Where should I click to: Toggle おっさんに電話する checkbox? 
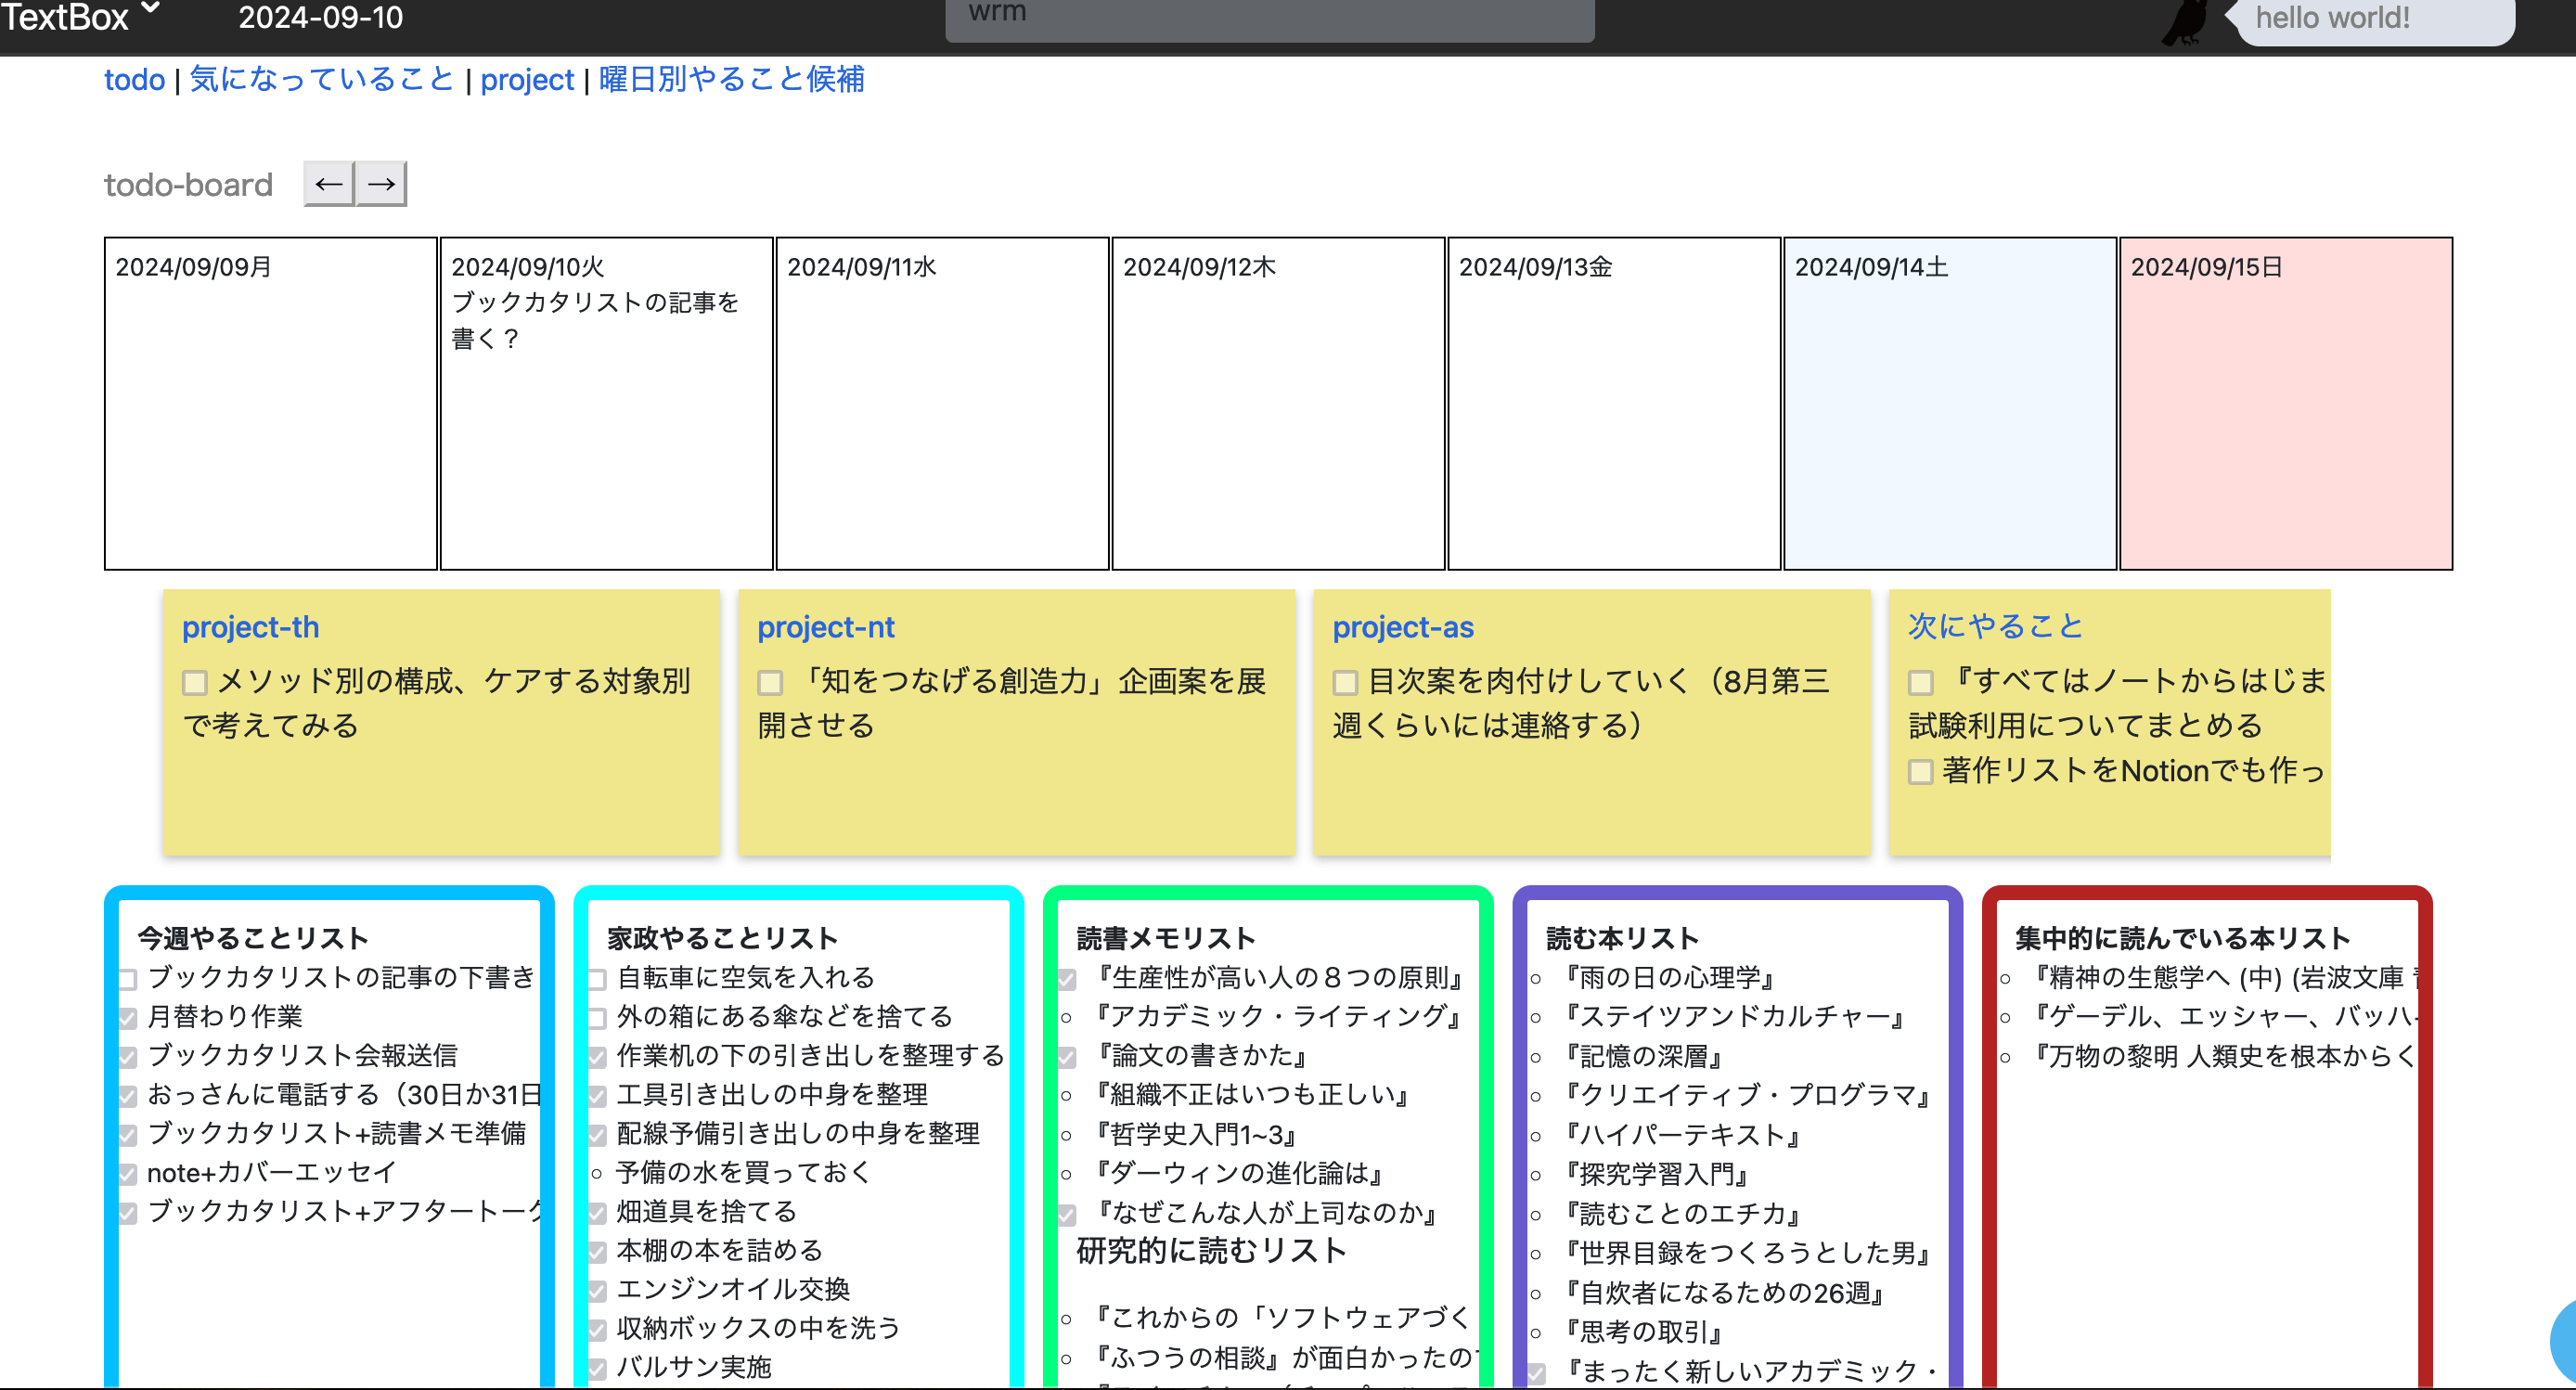pyautogui.click(x=128, y=1096)
